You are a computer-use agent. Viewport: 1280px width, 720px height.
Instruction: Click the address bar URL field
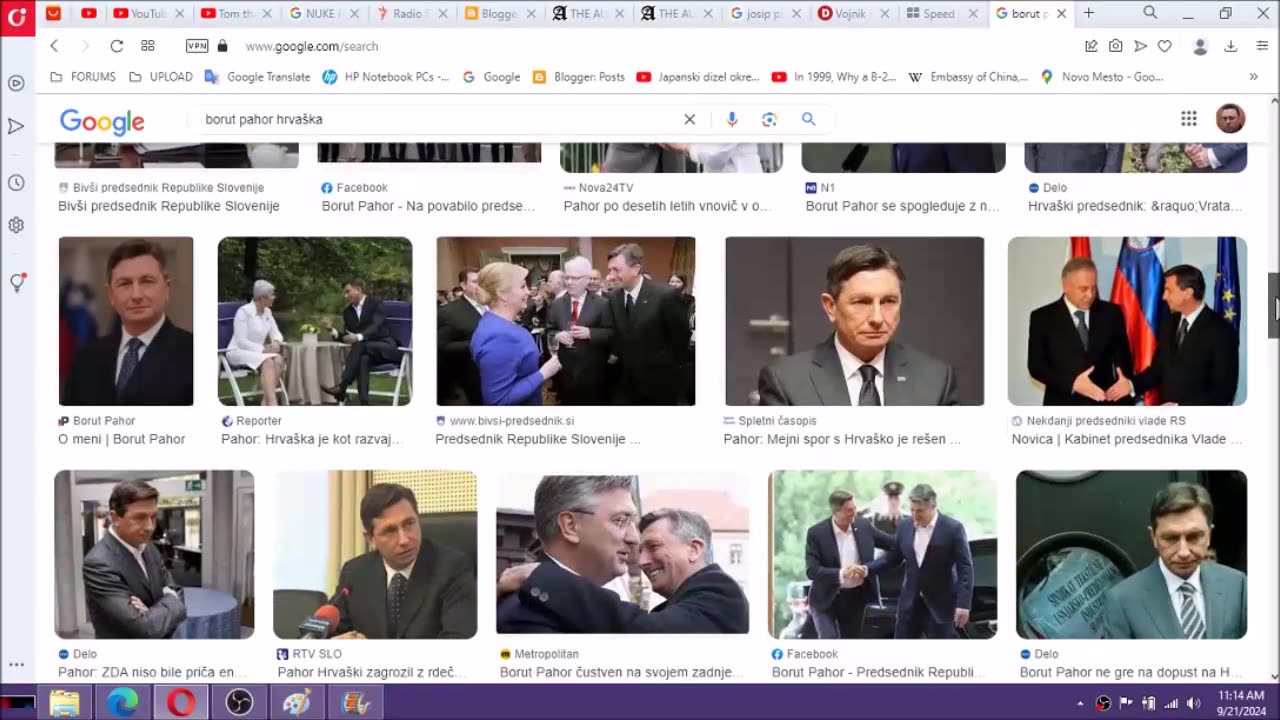pos(311,46)
